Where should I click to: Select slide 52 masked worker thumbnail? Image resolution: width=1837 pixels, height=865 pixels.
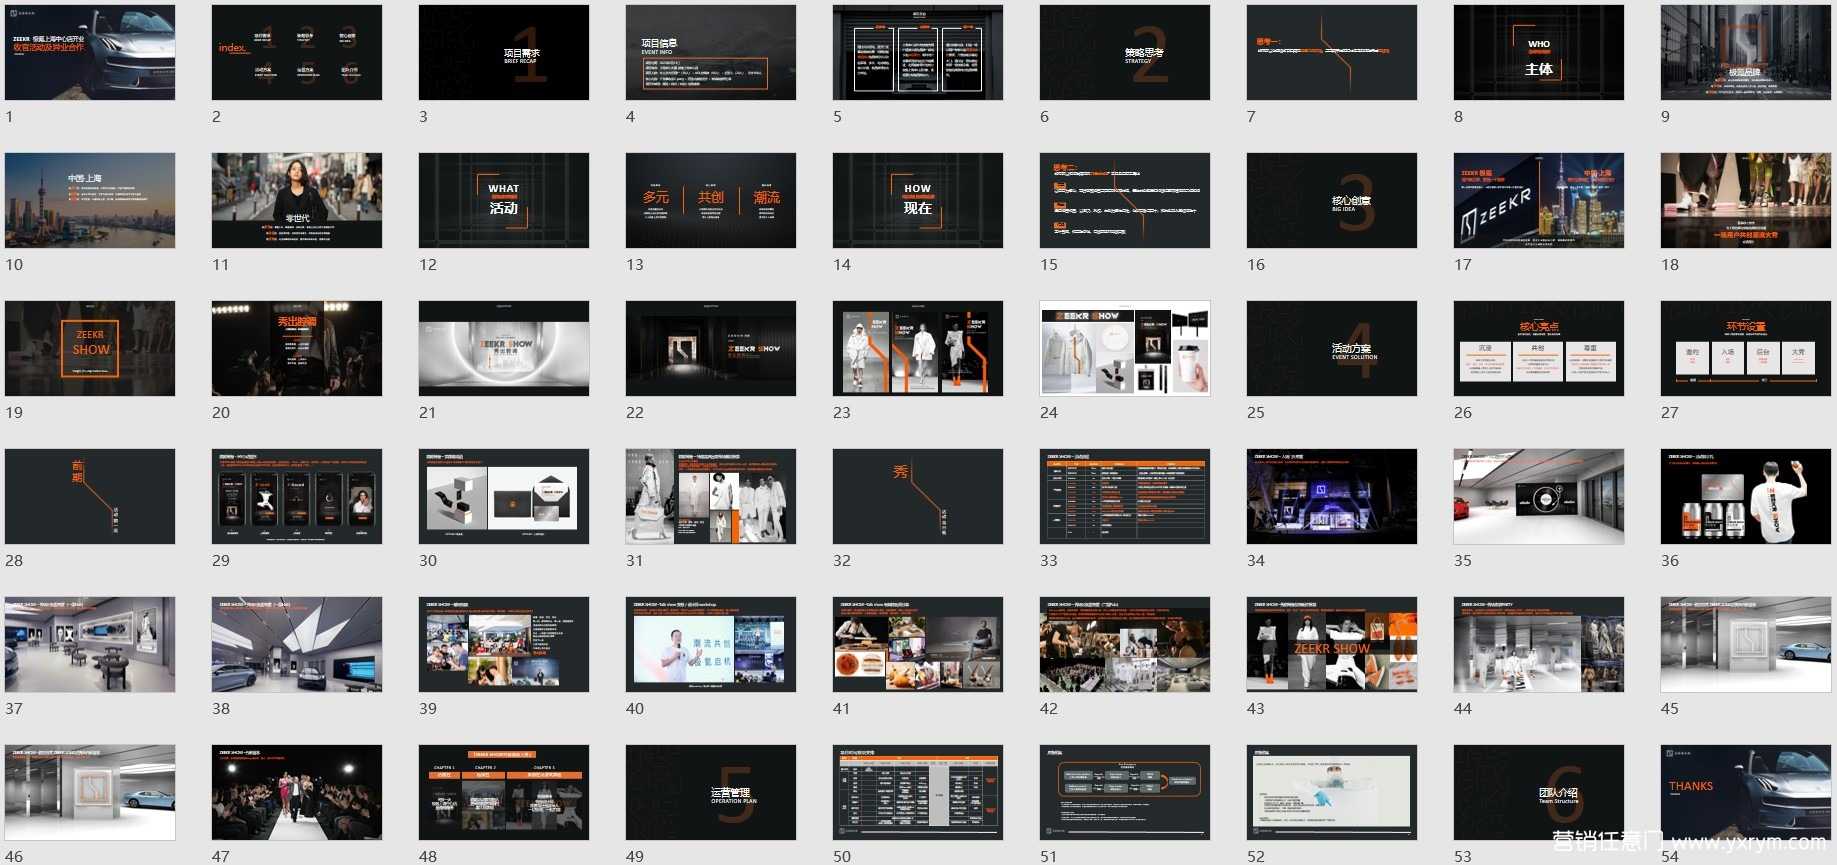[x=1332, y=792]
